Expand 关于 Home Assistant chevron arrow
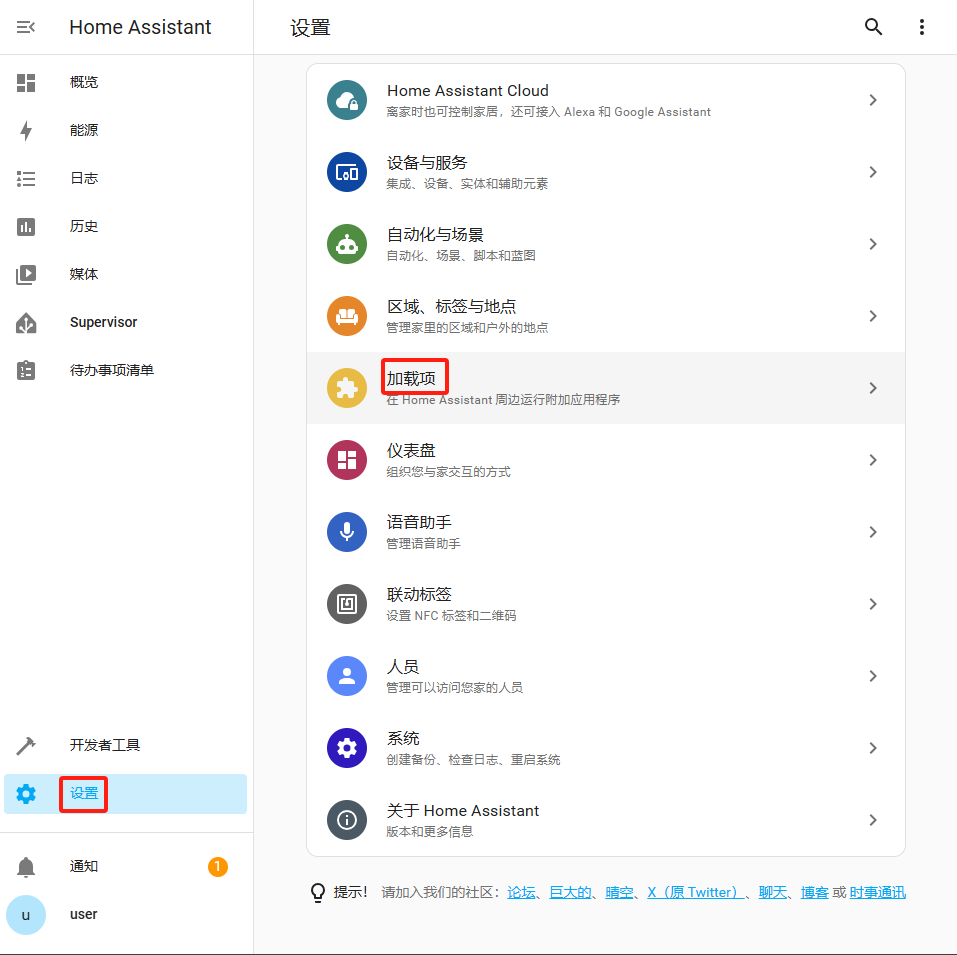Screen dimensions: 957x955 [873, 820]
